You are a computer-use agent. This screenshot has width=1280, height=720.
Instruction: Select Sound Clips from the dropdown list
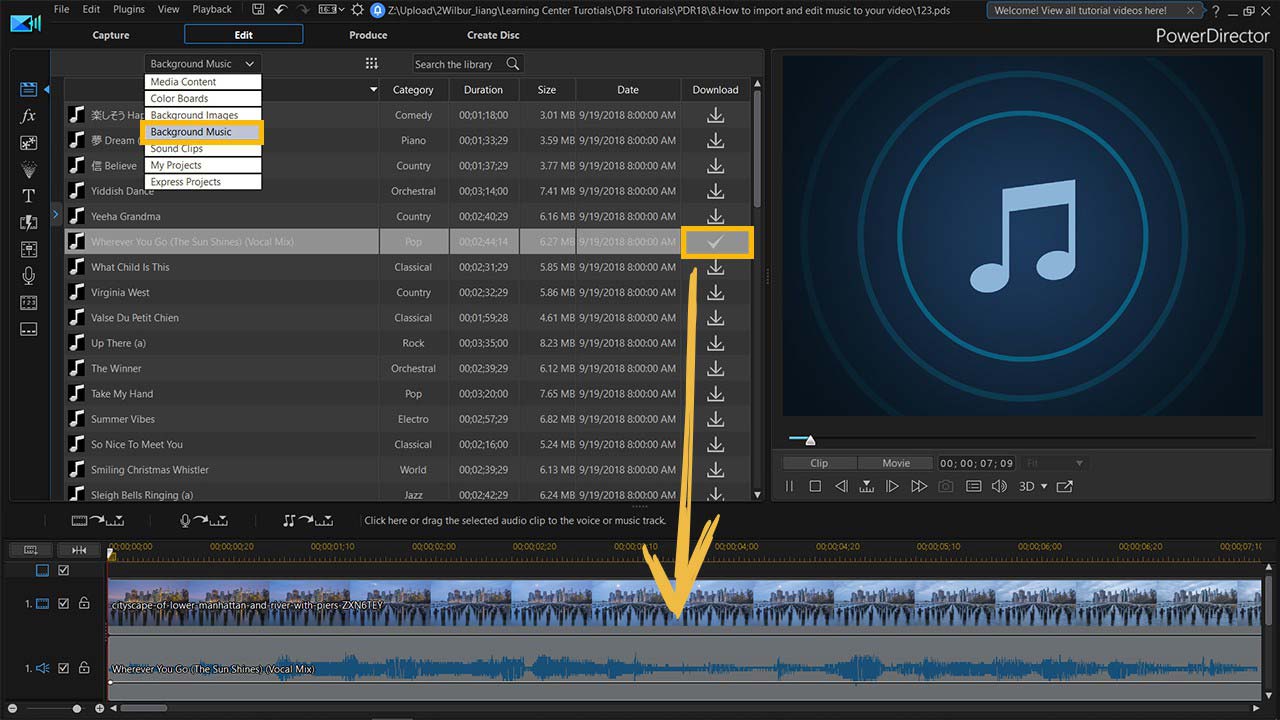tap(177, 148)
